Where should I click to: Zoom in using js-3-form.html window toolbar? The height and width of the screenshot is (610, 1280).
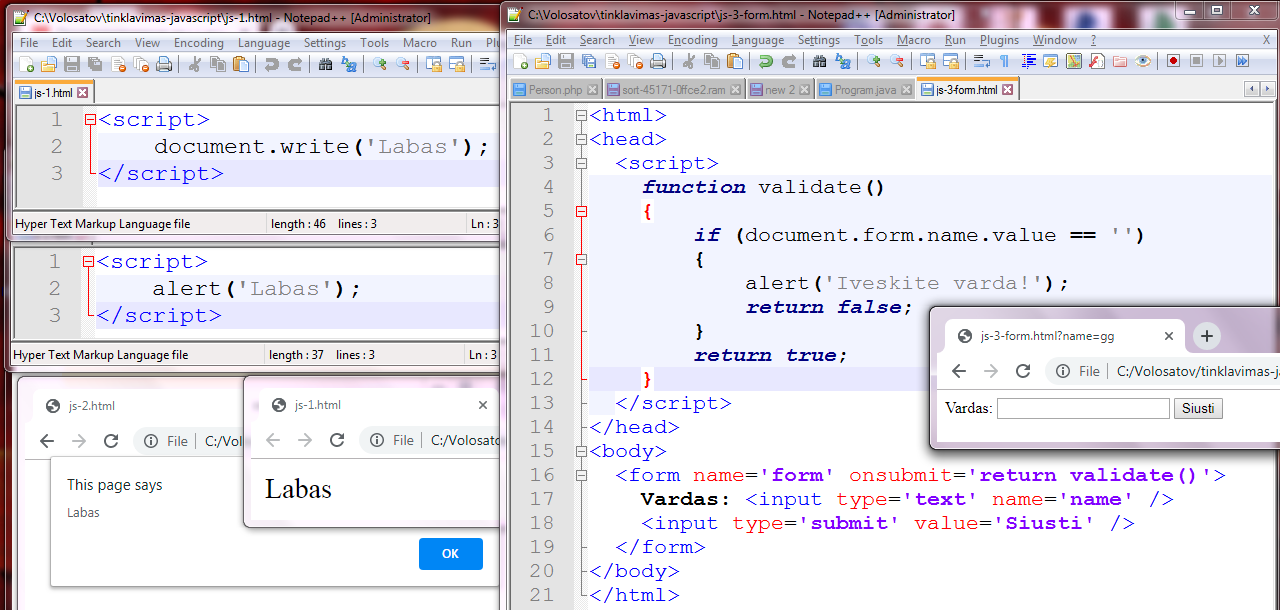coord(874,61)
